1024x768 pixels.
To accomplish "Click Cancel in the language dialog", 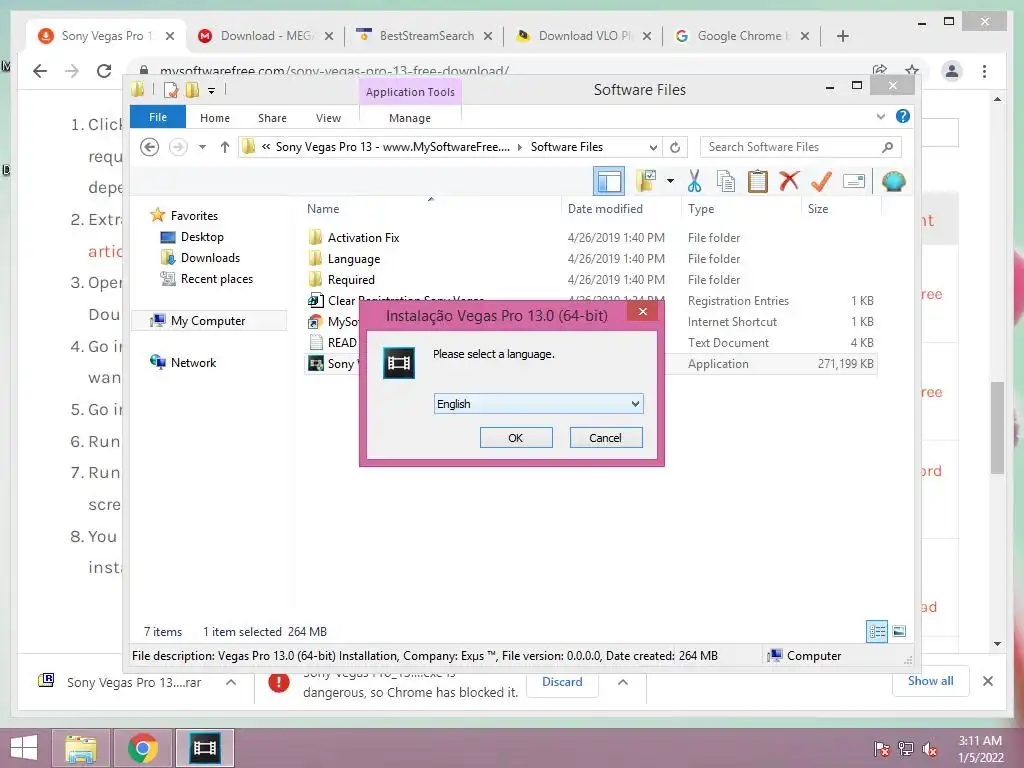I will coord(605,438).
